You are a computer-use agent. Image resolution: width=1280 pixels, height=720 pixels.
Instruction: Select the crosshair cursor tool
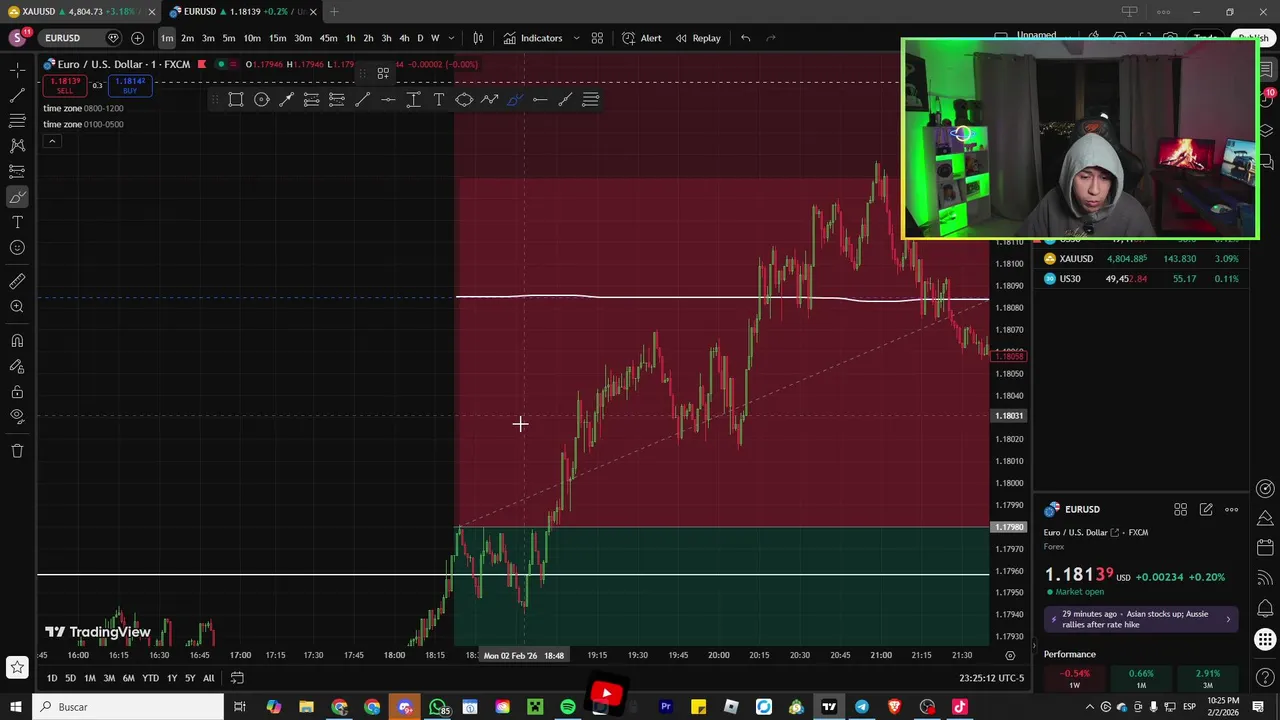click(x=17, y=70)
